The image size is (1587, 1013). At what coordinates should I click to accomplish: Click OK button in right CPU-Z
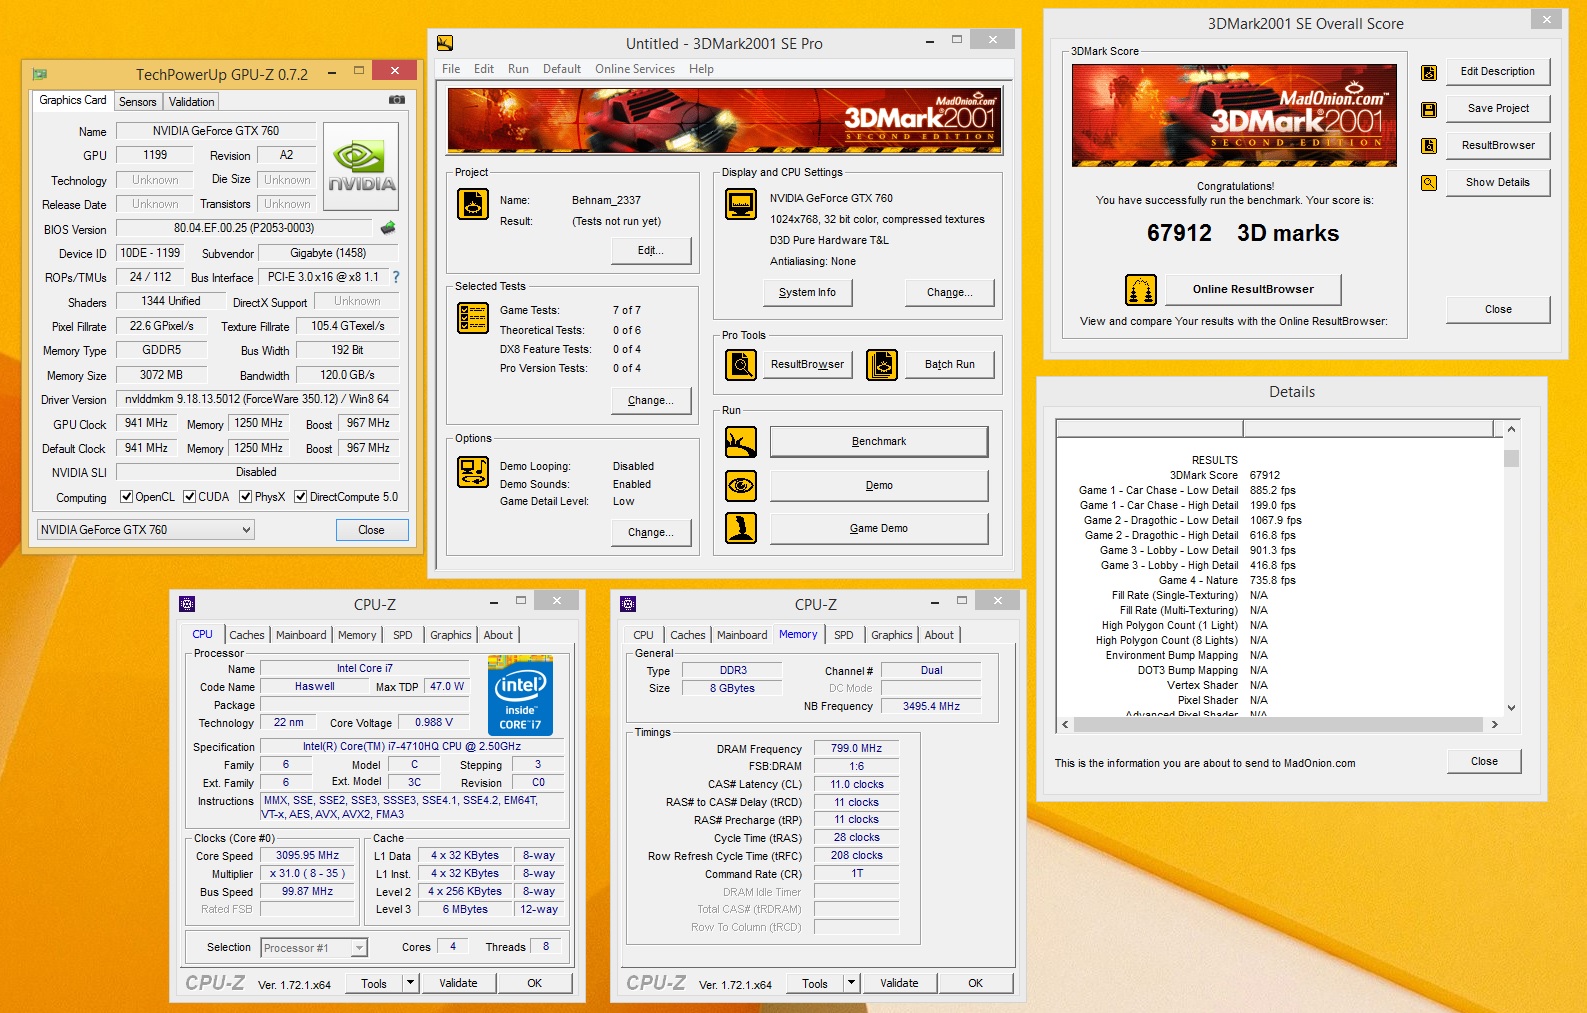[975, 983]
